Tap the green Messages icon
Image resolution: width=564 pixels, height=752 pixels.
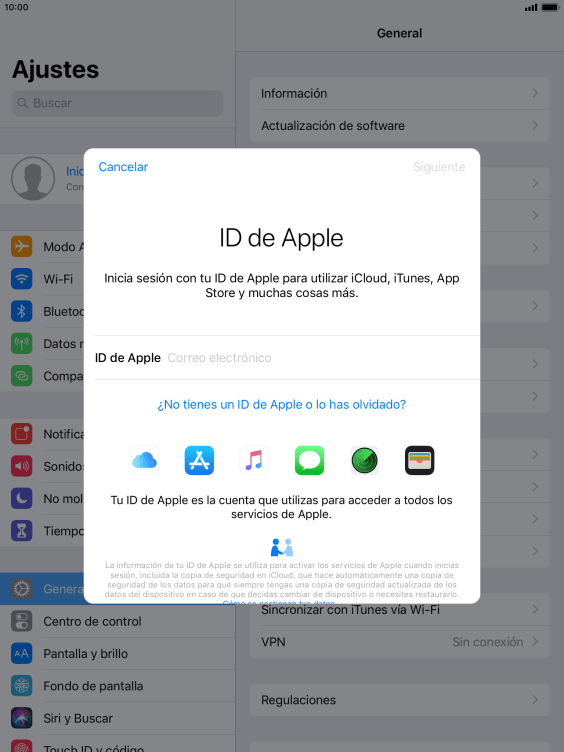pos(309,460)
